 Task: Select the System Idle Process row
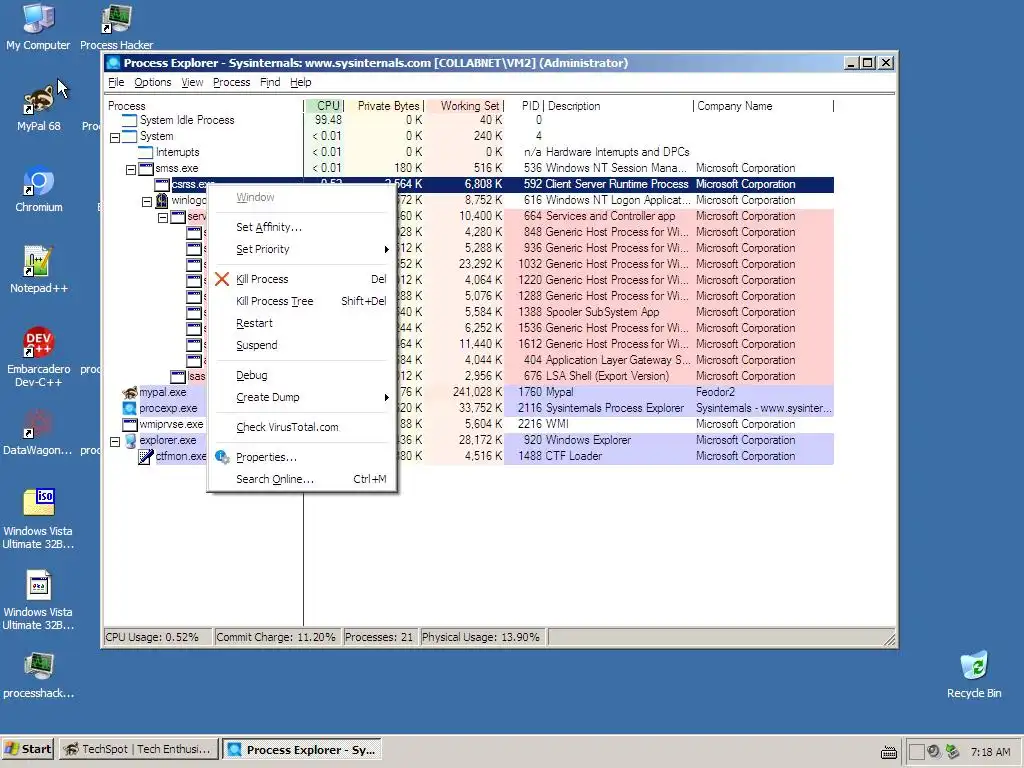470,120
